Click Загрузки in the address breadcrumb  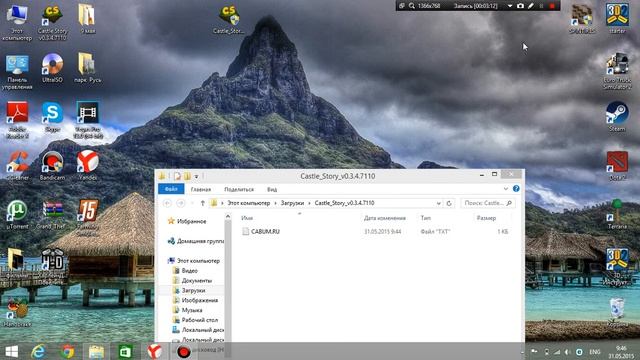point(292,203)
